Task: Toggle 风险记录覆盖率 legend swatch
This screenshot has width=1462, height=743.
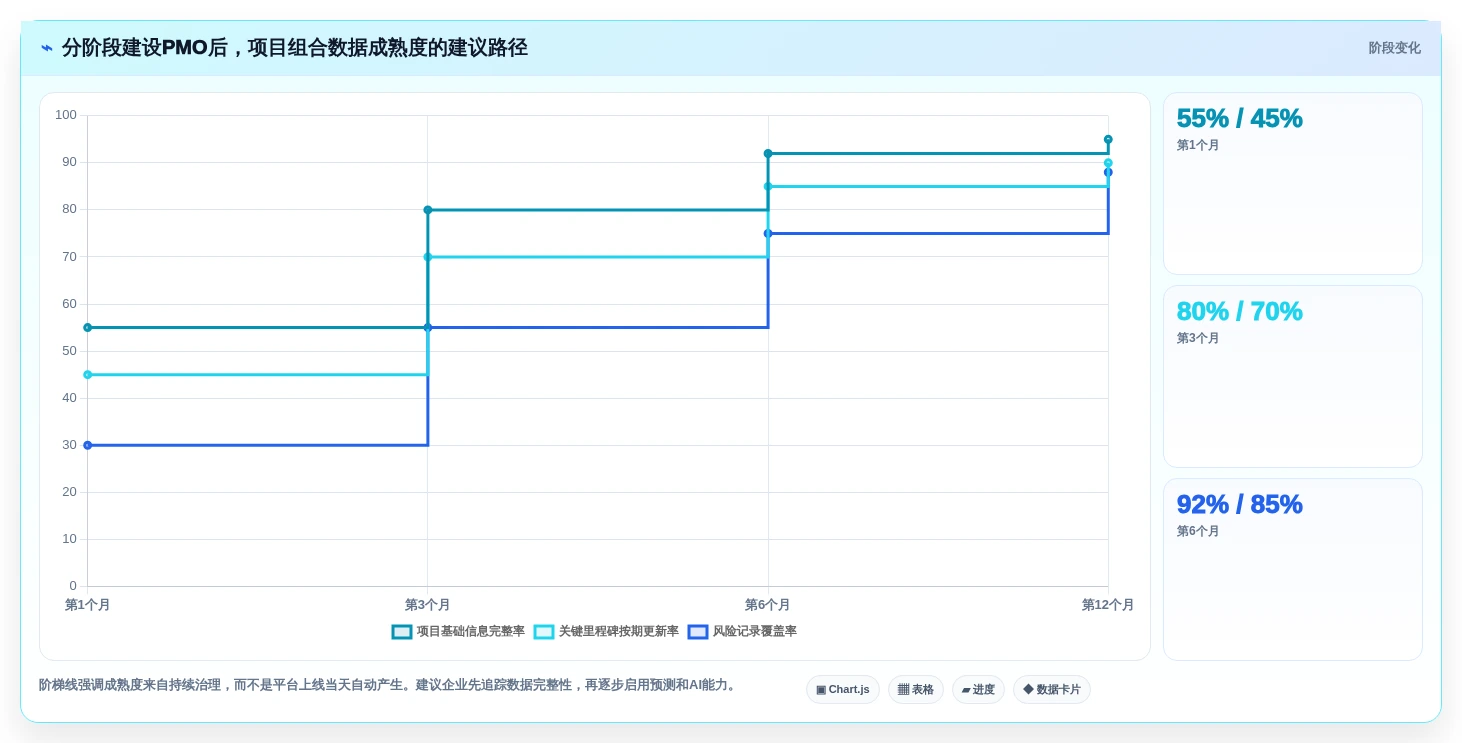Action: coord(698,632)
